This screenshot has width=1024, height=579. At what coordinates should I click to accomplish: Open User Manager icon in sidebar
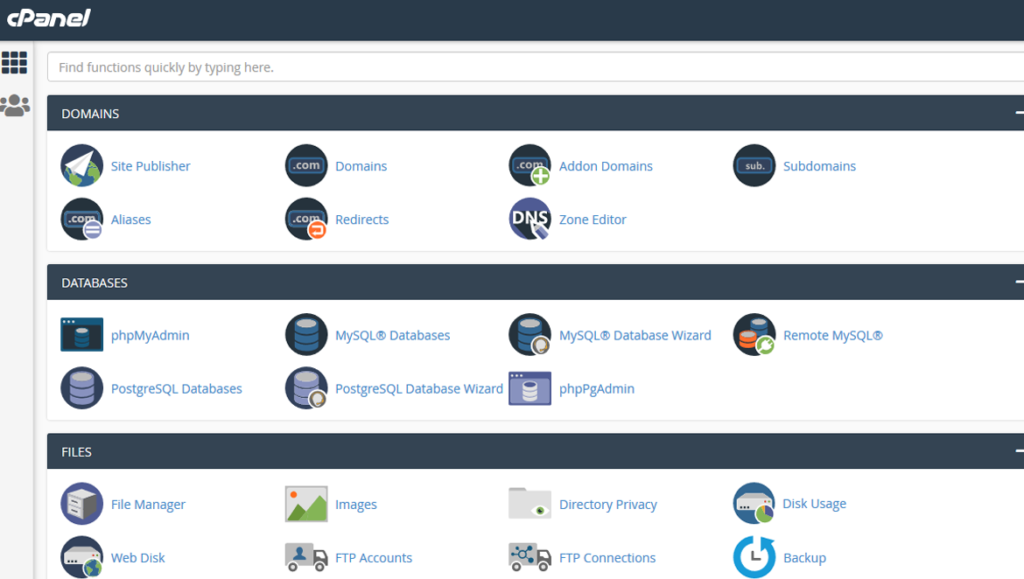15,105
